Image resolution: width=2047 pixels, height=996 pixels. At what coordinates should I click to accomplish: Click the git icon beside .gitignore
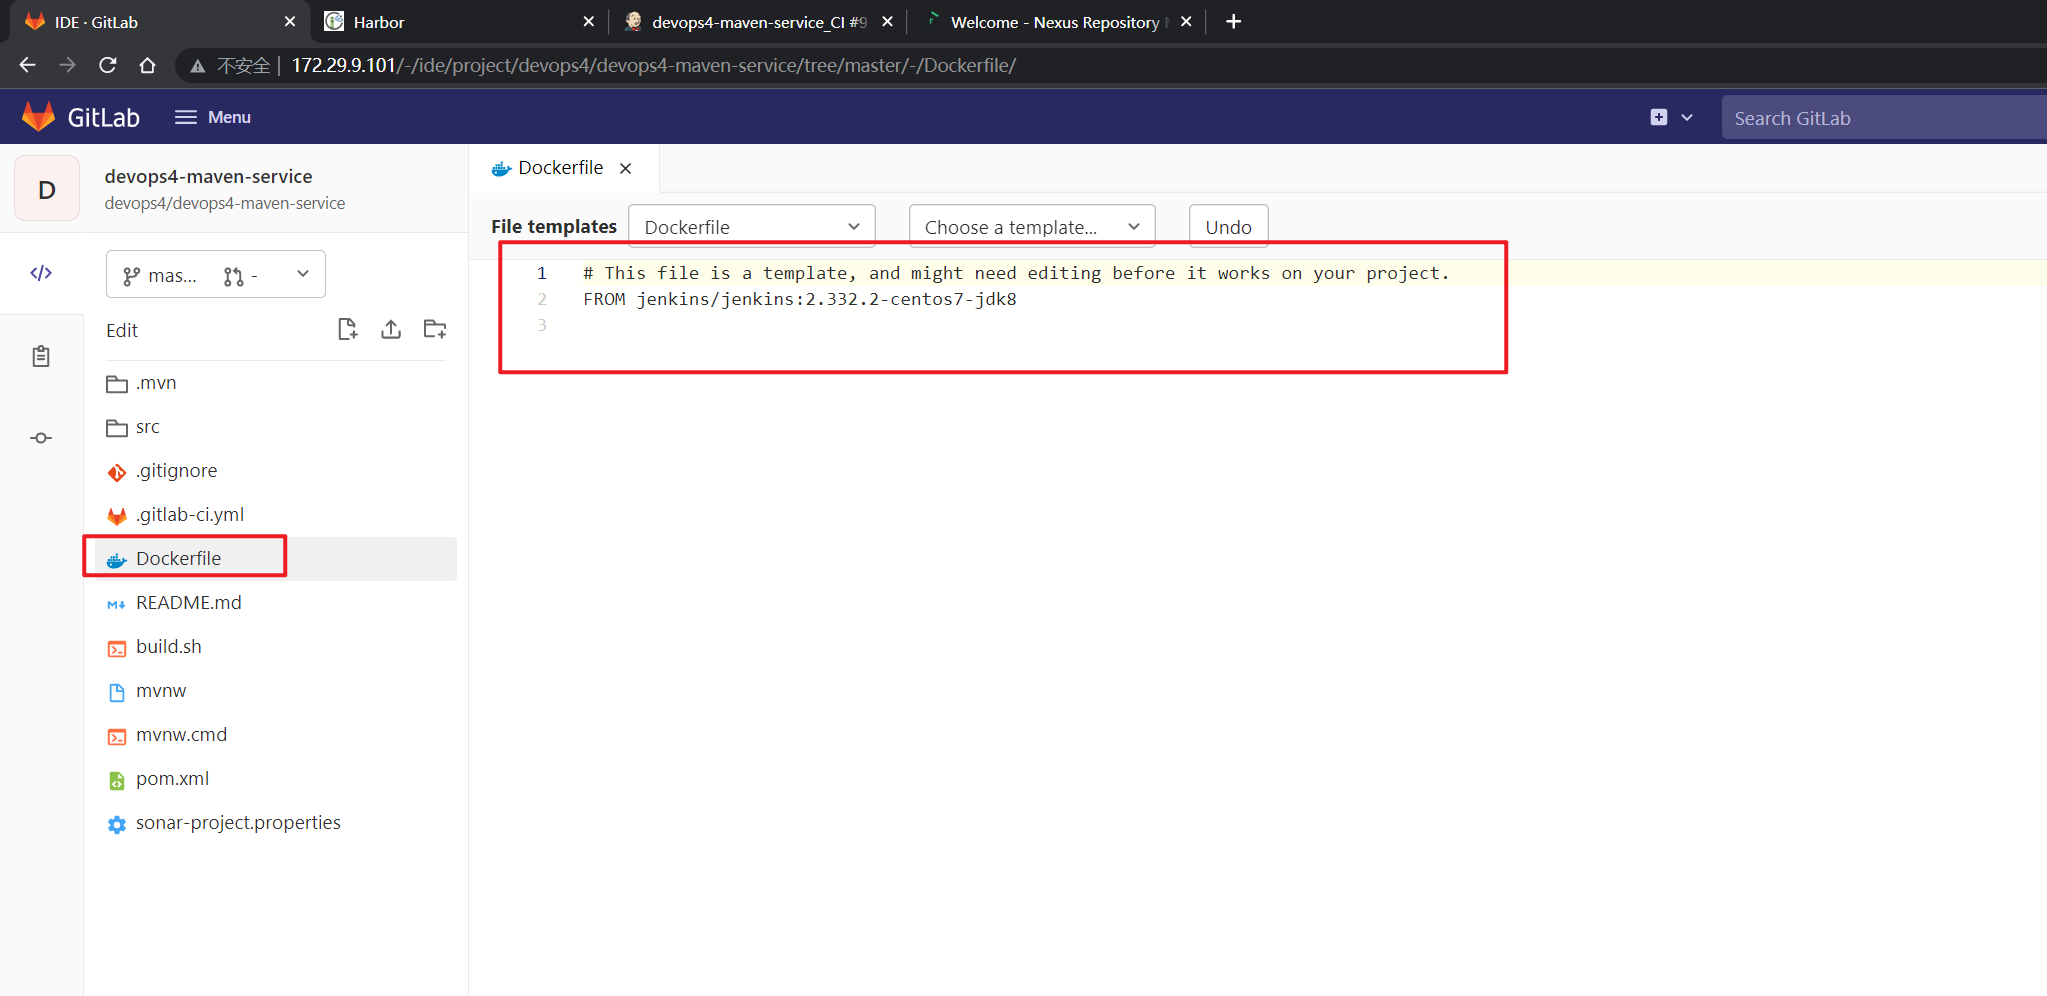pos(117,472)
